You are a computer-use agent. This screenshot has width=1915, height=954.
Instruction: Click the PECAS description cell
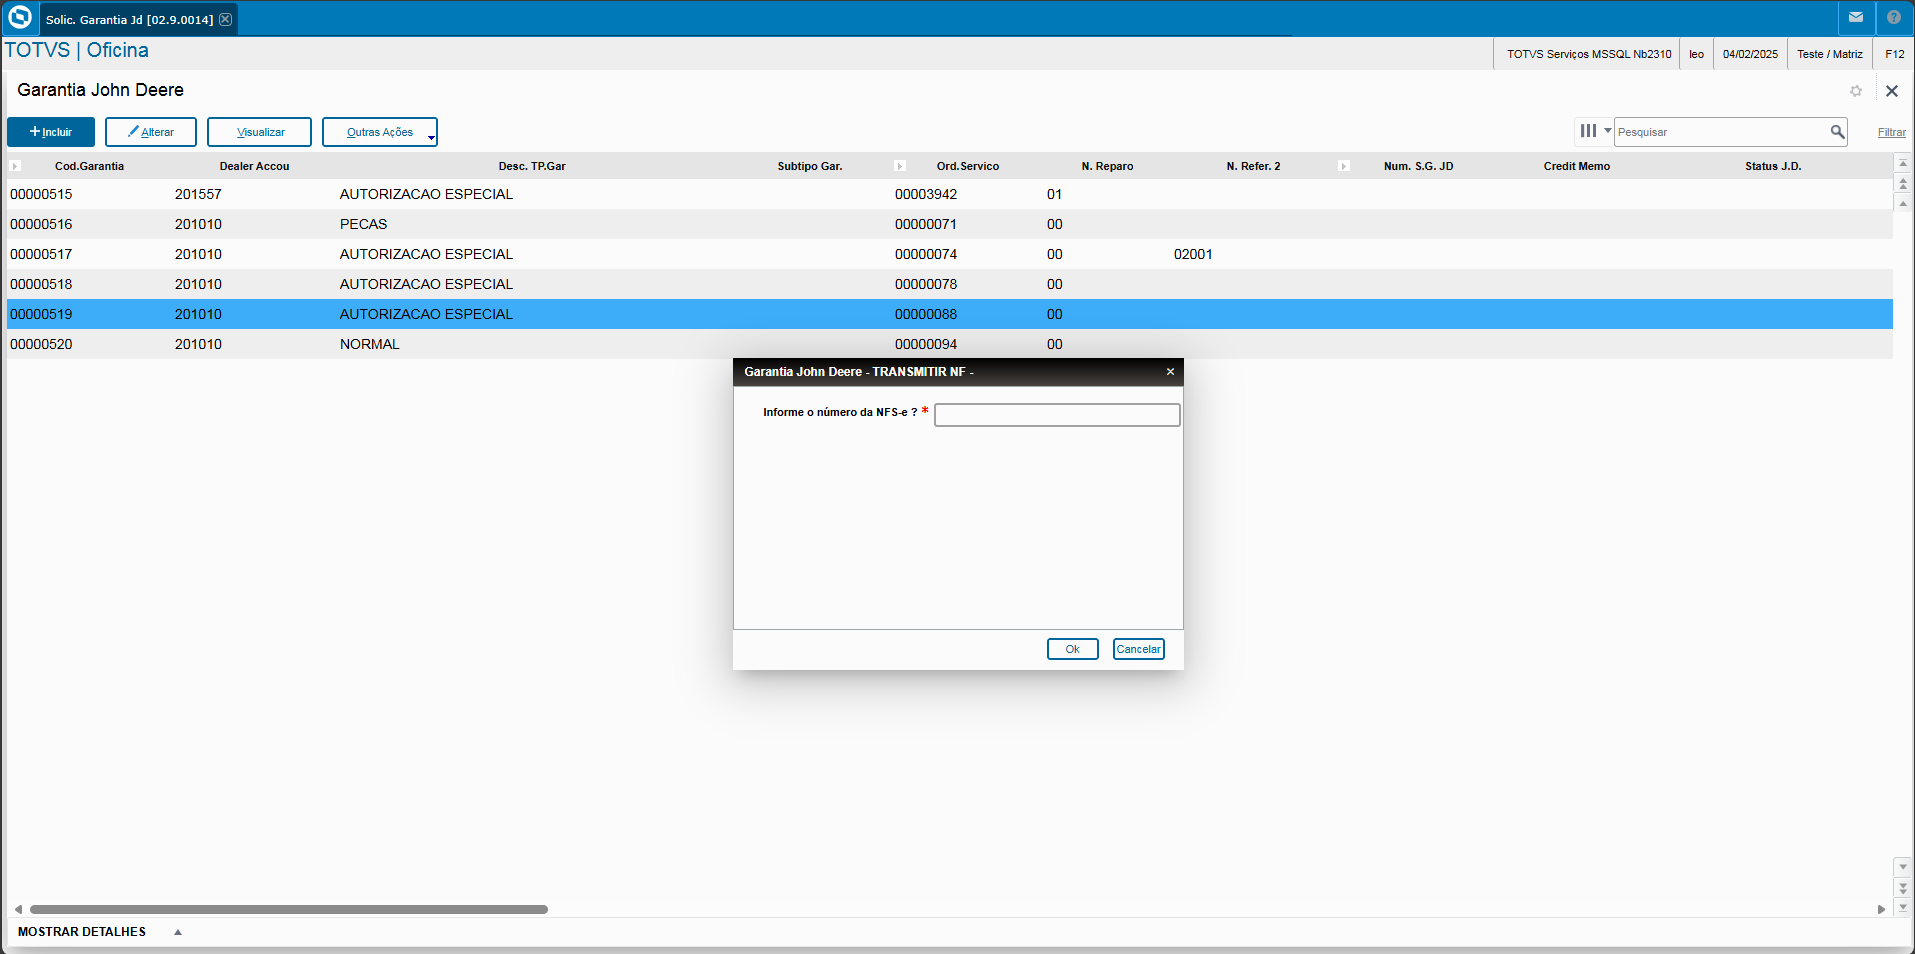pos(363,224)
